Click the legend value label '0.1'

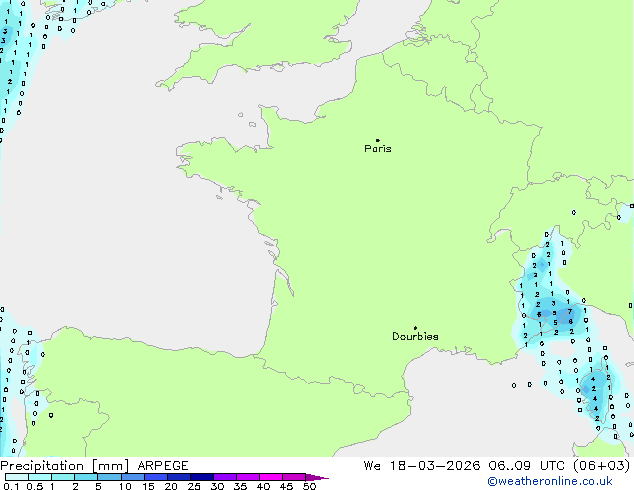click(x=11, y=486)
